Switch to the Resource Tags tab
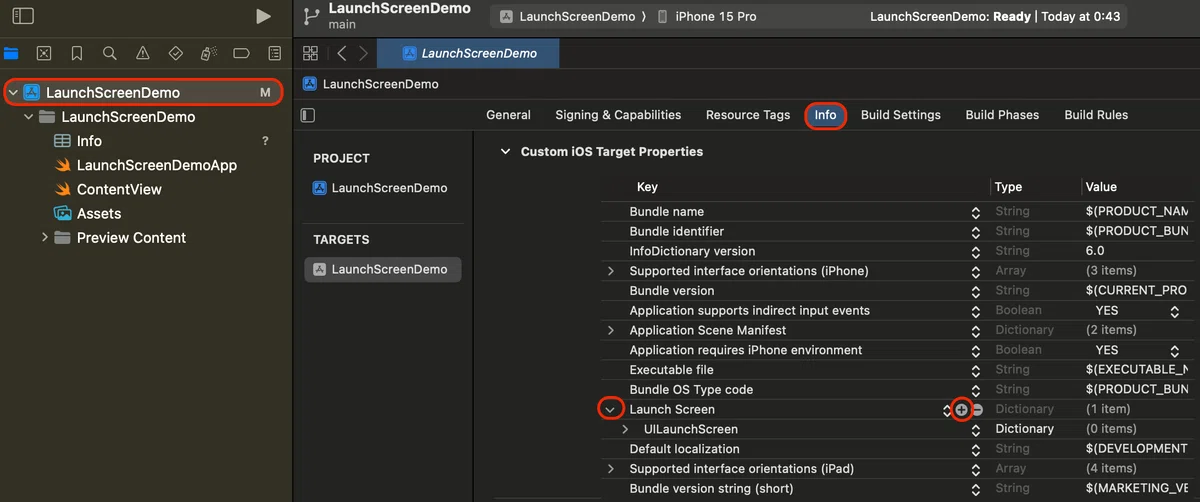 click(748, 115)
